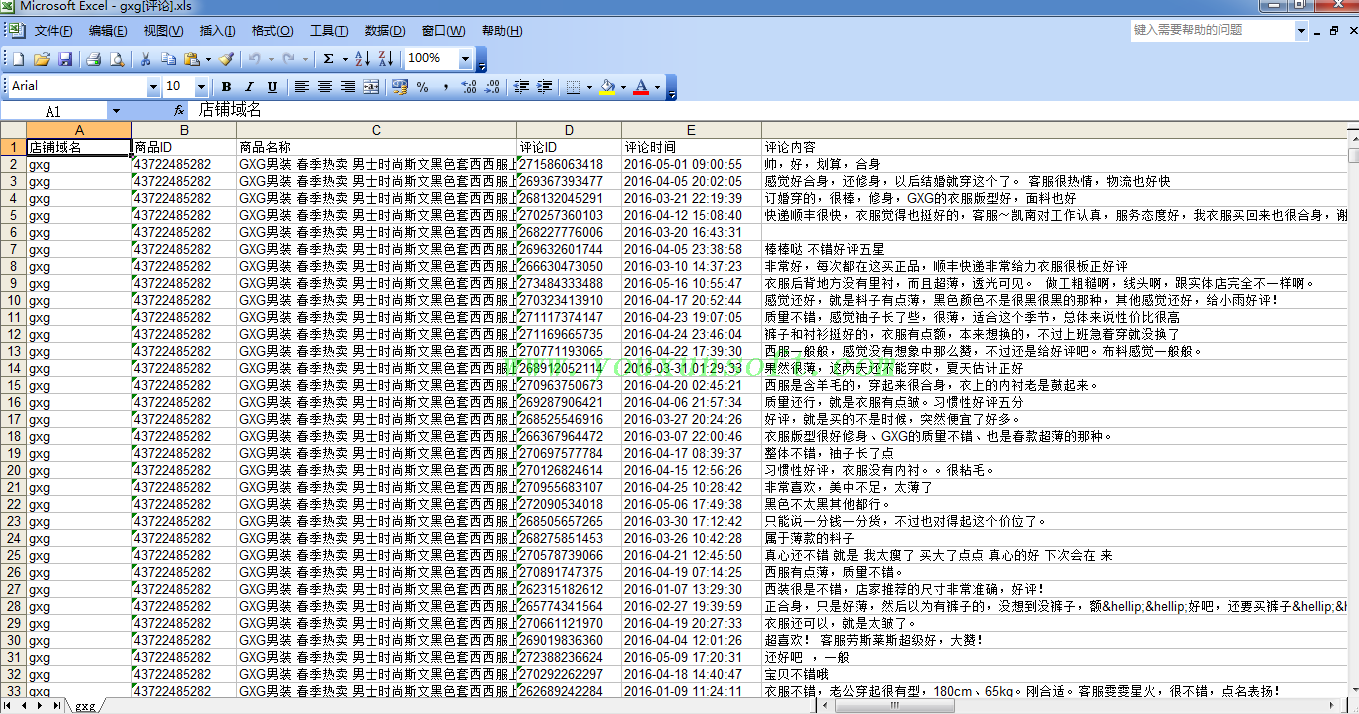Click the Name Box showing A1

click(55, 111)
